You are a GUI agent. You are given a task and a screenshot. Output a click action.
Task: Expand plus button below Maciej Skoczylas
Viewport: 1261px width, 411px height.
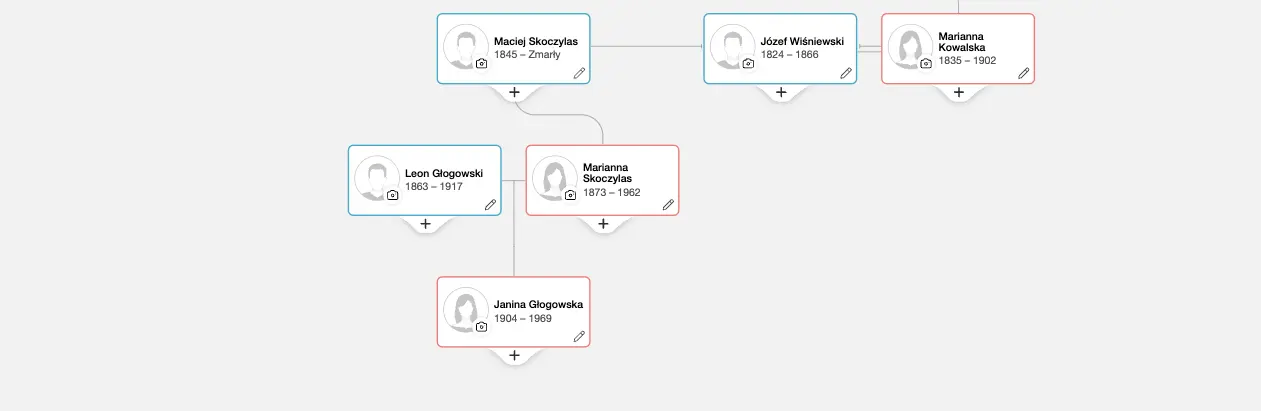(514, 92)
